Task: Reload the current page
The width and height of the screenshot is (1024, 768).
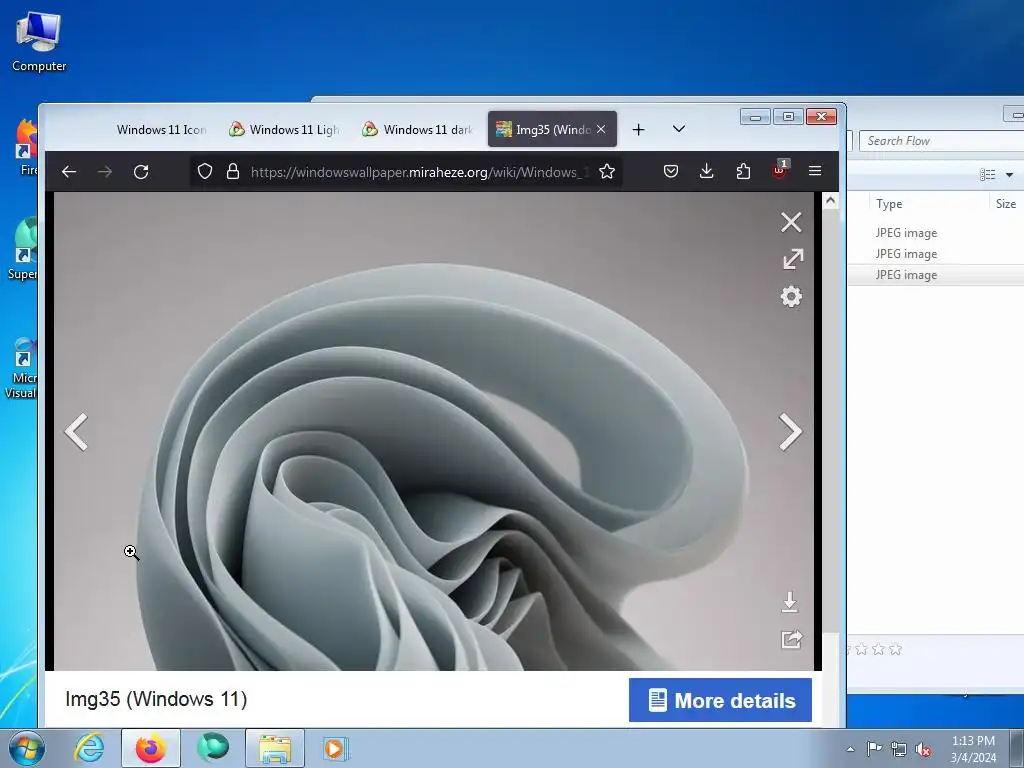Action: (x=141, y=172)
